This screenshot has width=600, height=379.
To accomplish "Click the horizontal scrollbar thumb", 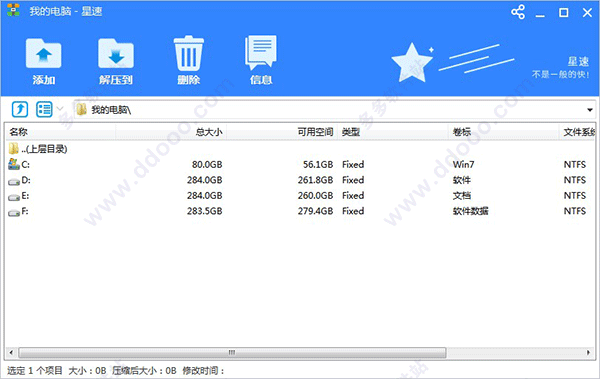I will 232,352.
